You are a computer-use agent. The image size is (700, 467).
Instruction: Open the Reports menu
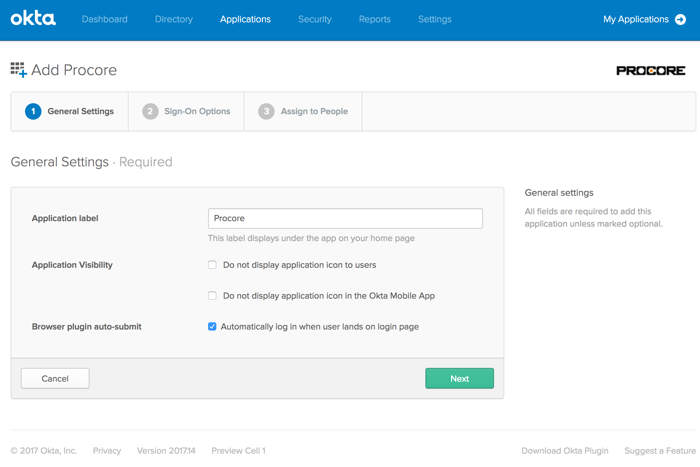(375, 19)
